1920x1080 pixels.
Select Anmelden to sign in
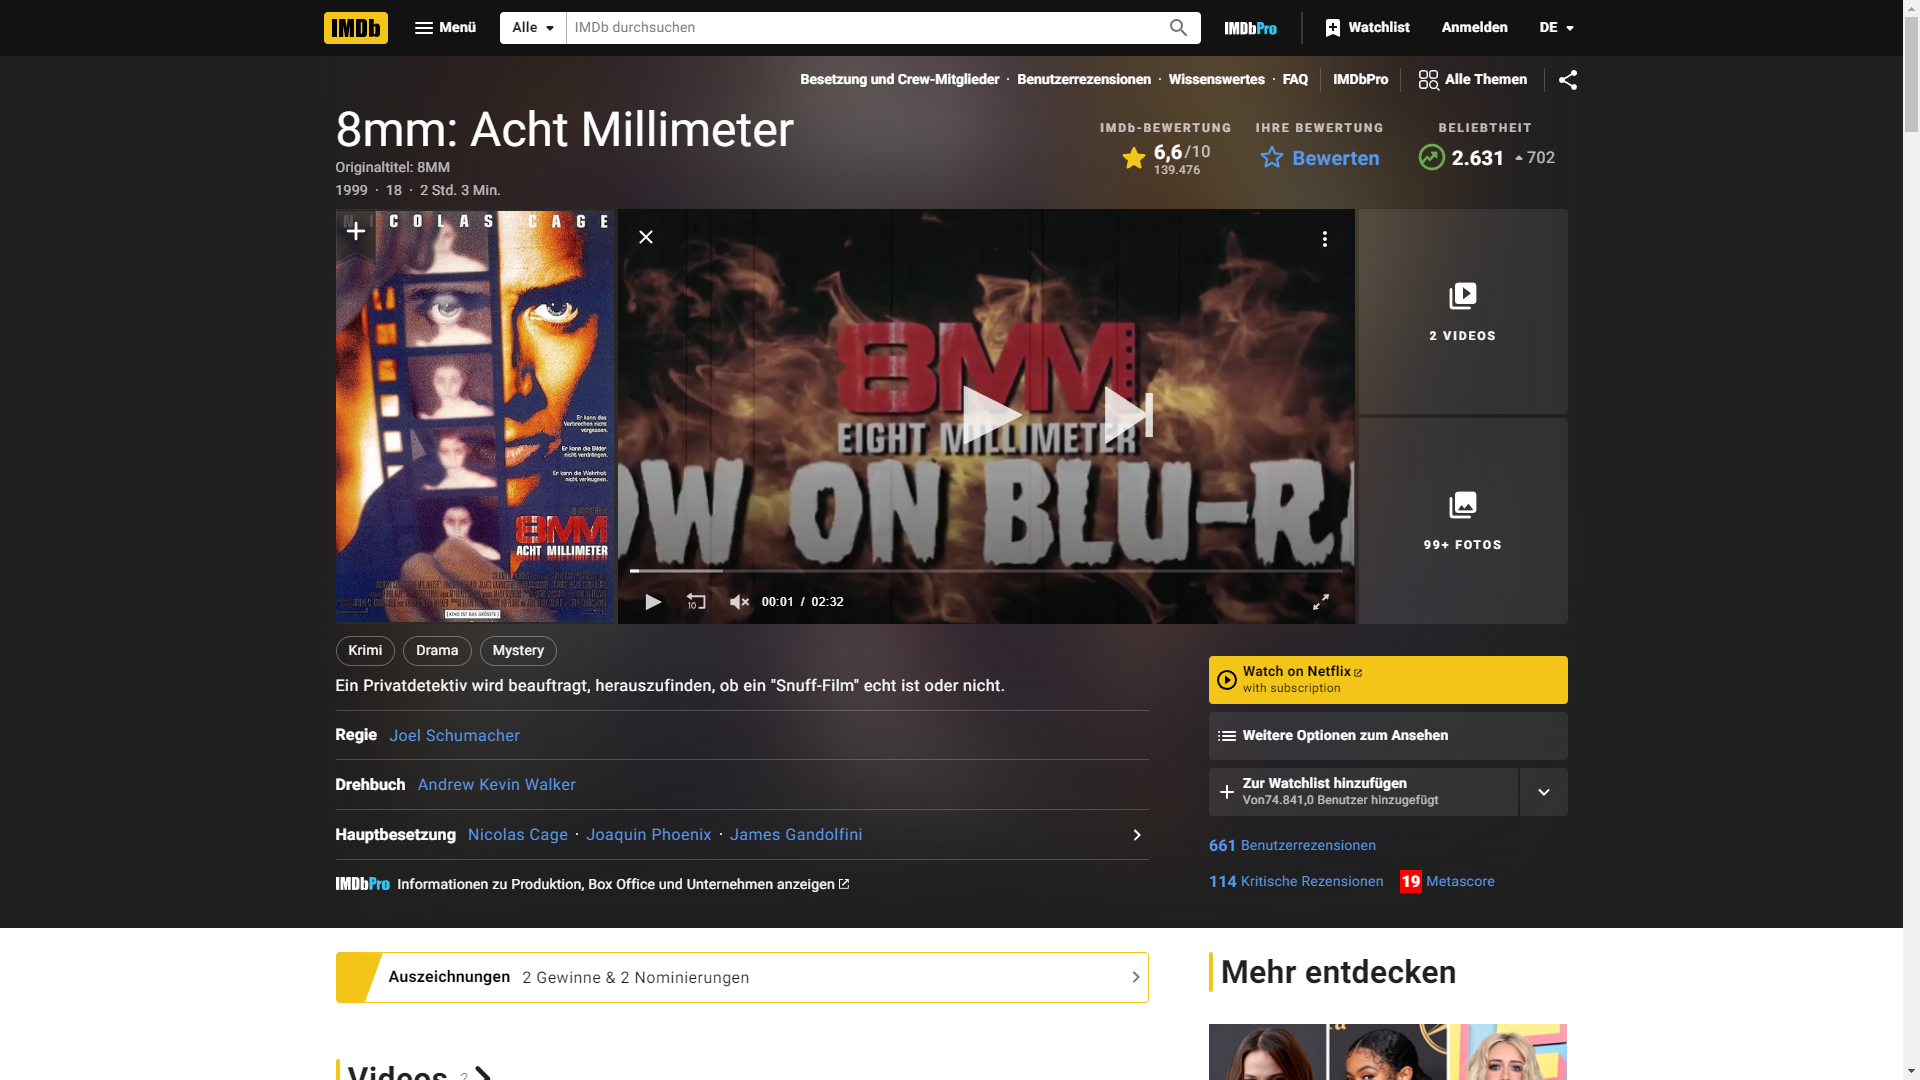[1474, 28]
